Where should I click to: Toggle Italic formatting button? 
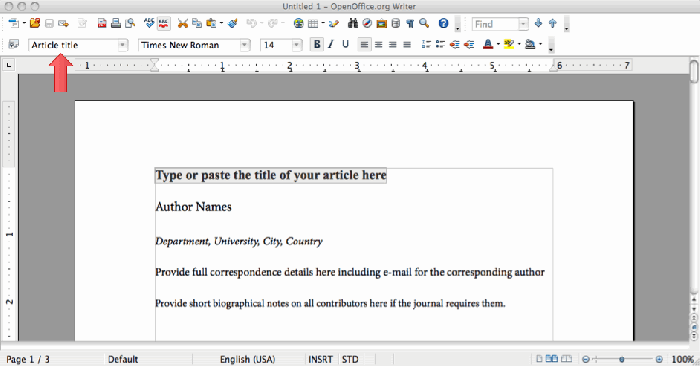tap(331, 44)
